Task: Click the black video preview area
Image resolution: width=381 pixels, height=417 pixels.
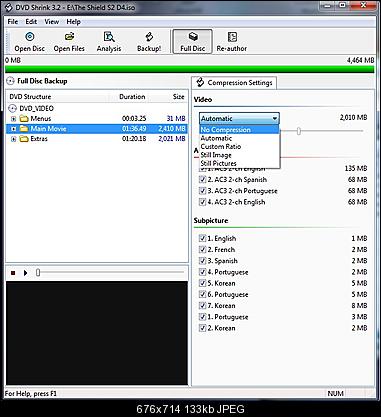Action: click(97, 333)
